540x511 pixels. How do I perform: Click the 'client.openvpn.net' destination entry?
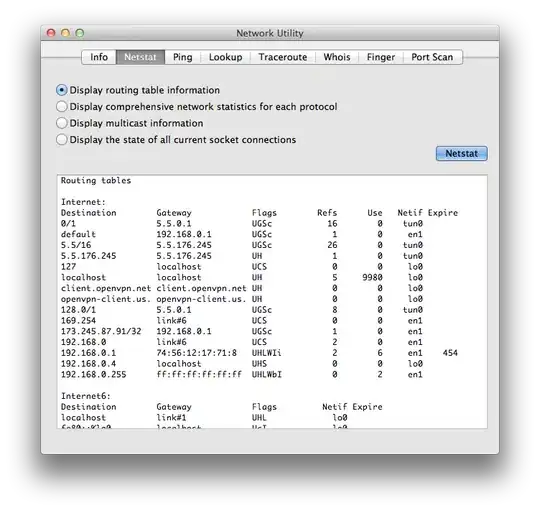106,288
